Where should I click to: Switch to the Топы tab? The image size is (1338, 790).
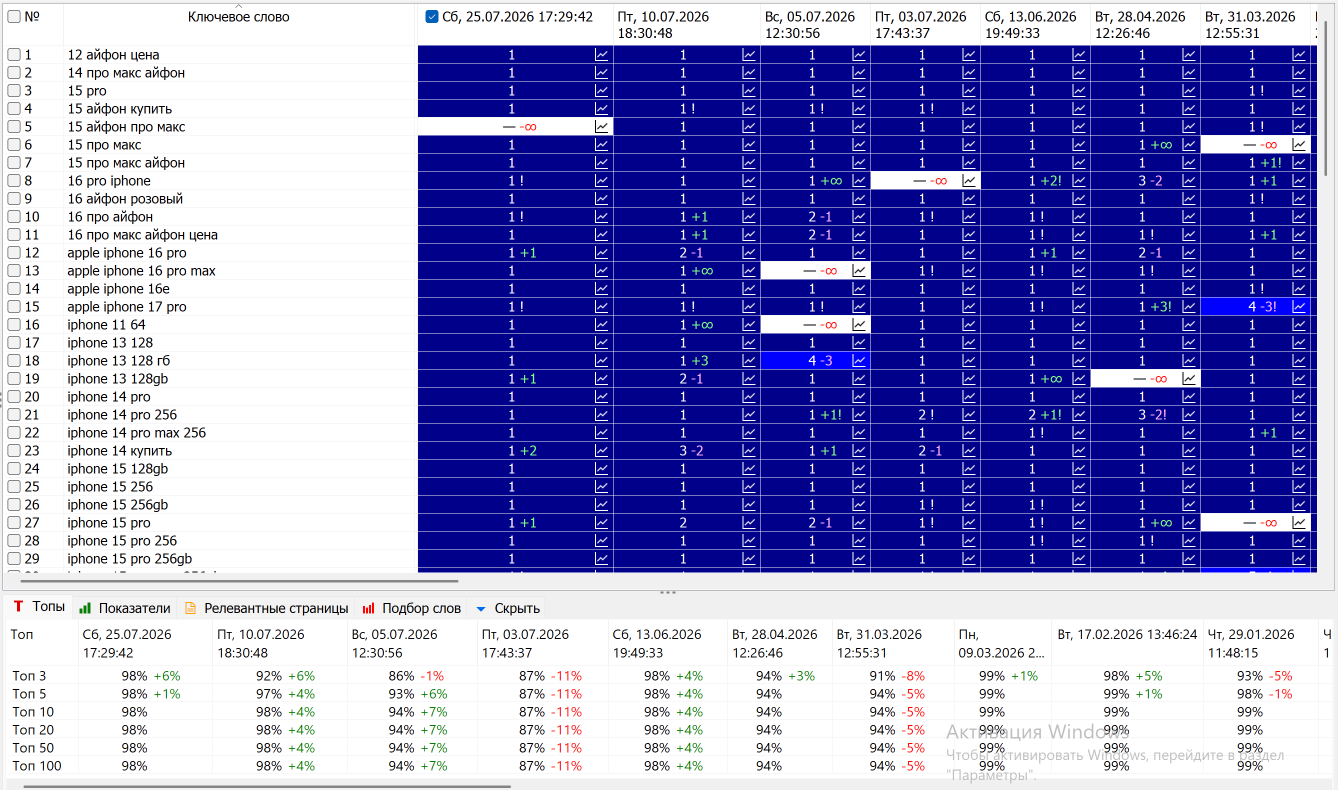coord(39,607)
